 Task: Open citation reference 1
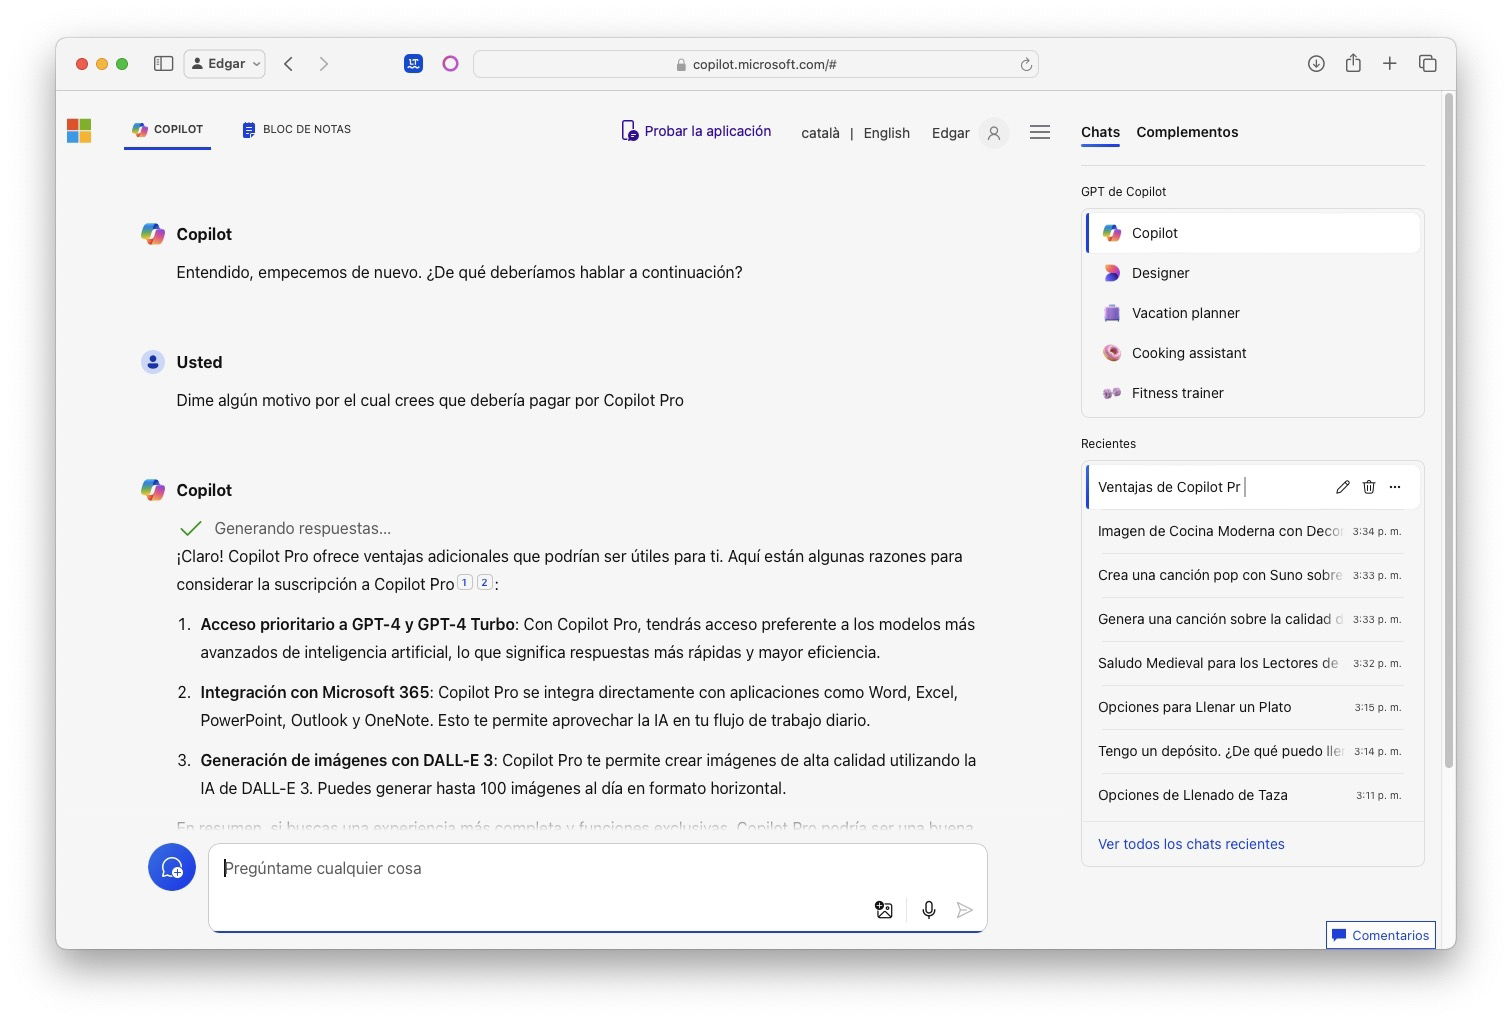(x=465, y=582)
